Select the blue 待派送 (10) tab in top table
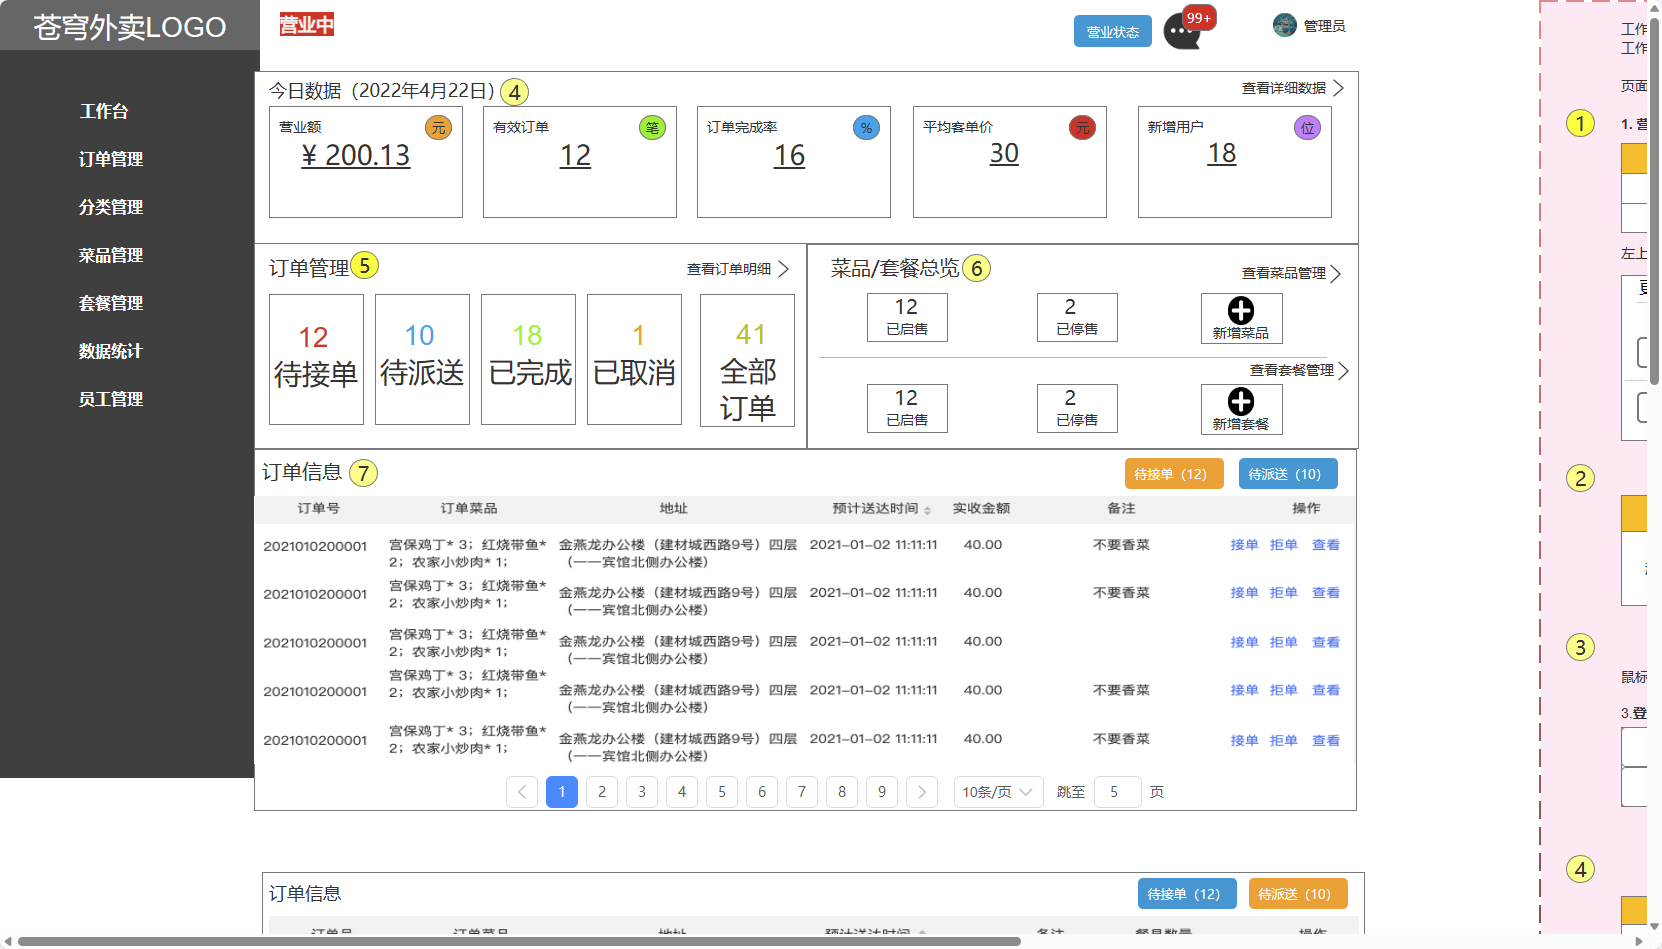 click(x=1288, y=474)
